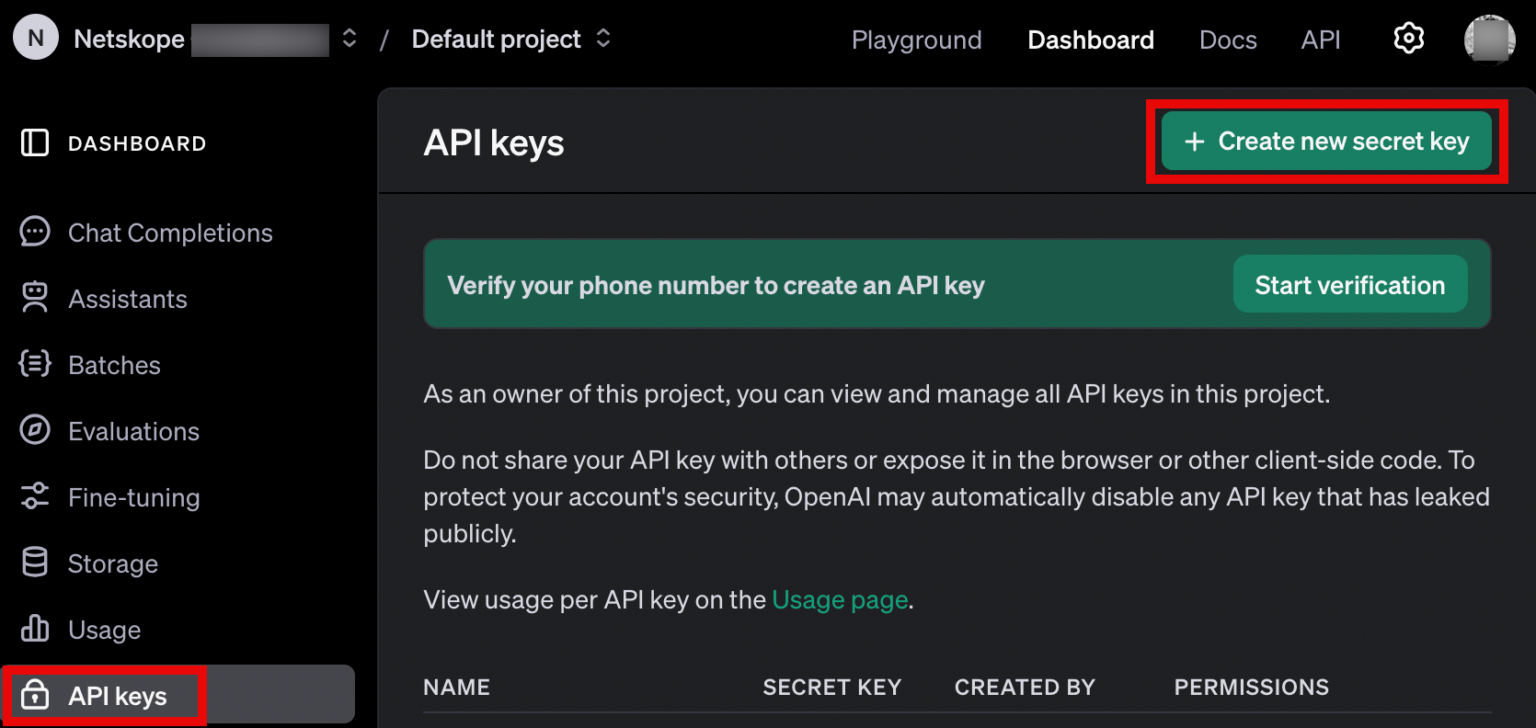Click the API keys padlock icon

pyautogui.click(x=35, y=695)
